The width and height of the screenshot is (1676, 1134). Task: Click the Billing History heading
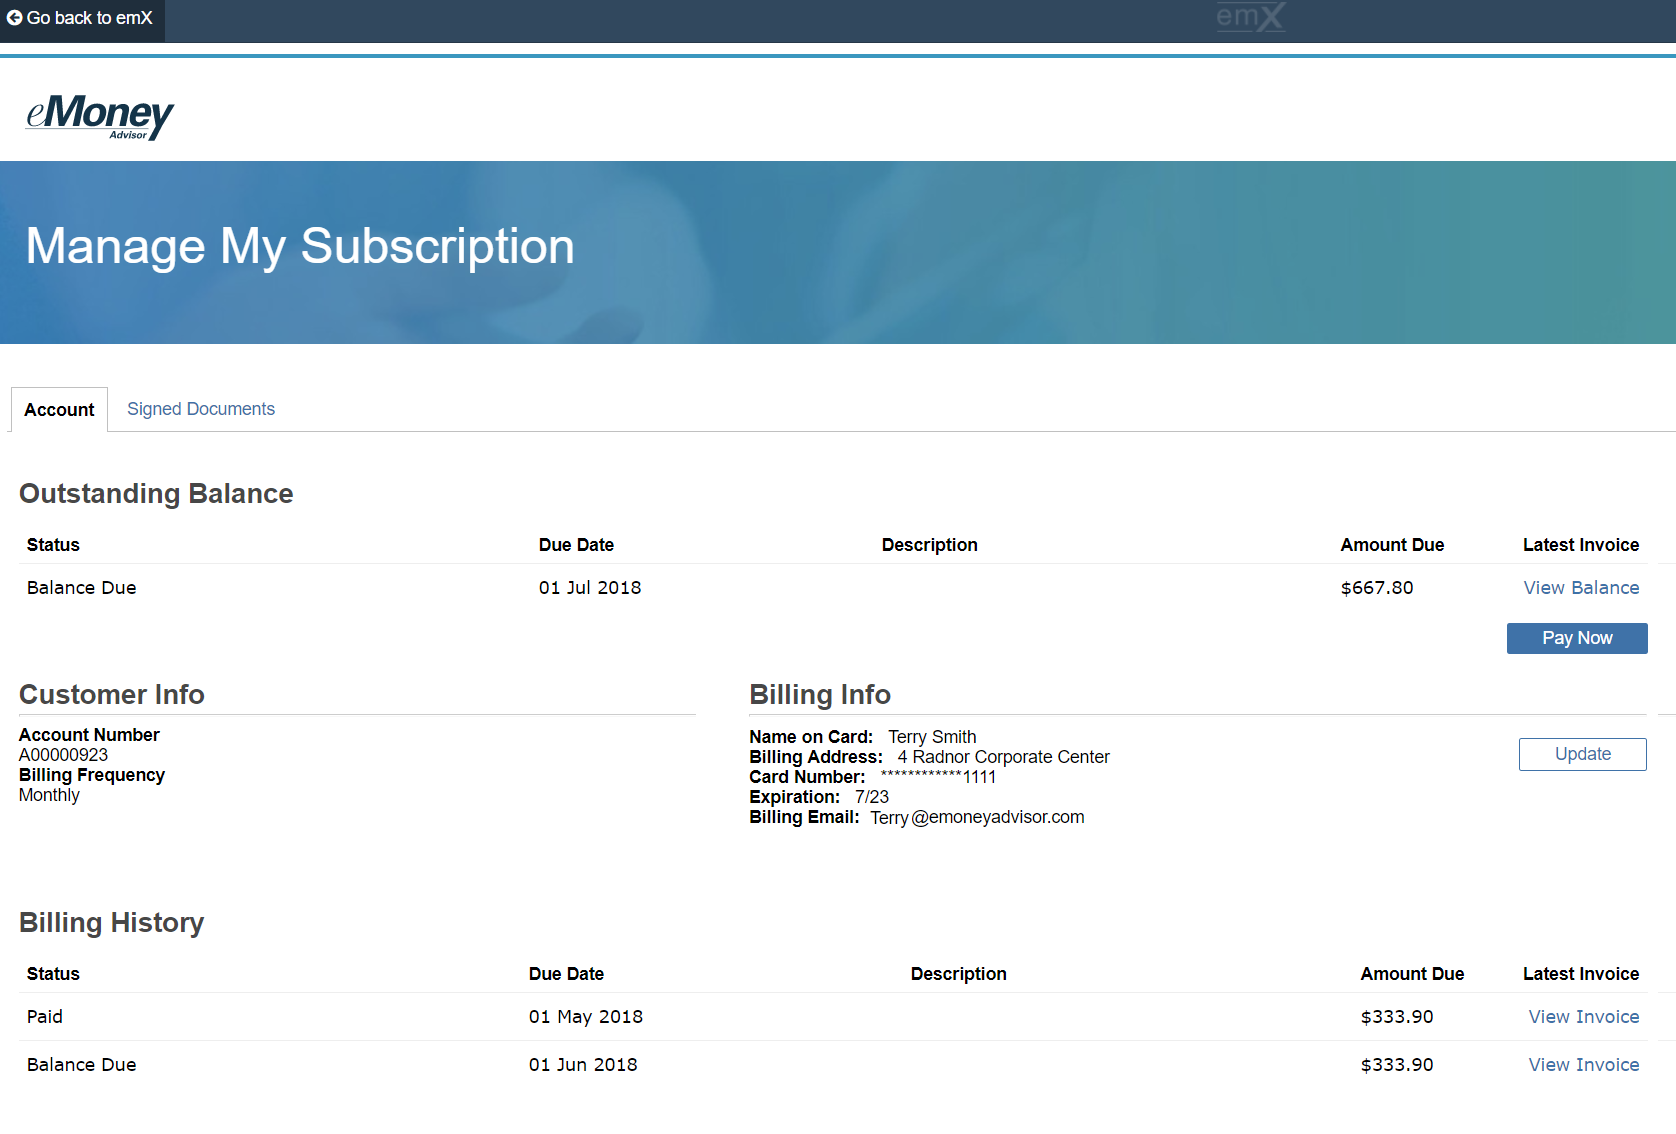[112, 923]
